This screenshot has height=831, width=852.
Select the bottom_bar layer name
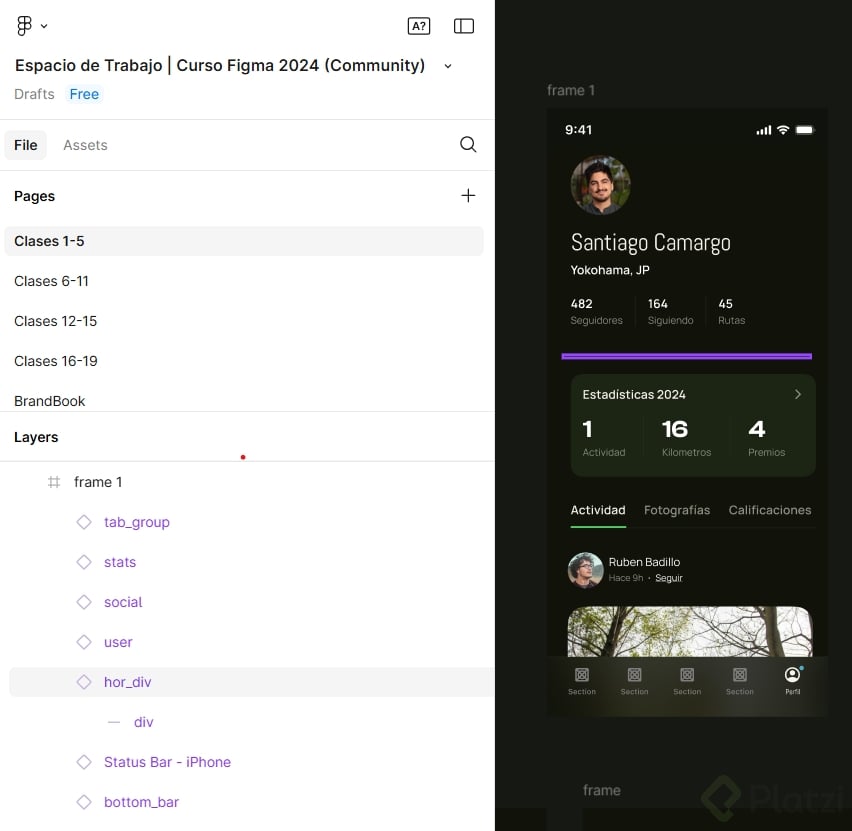coord(141,802)
